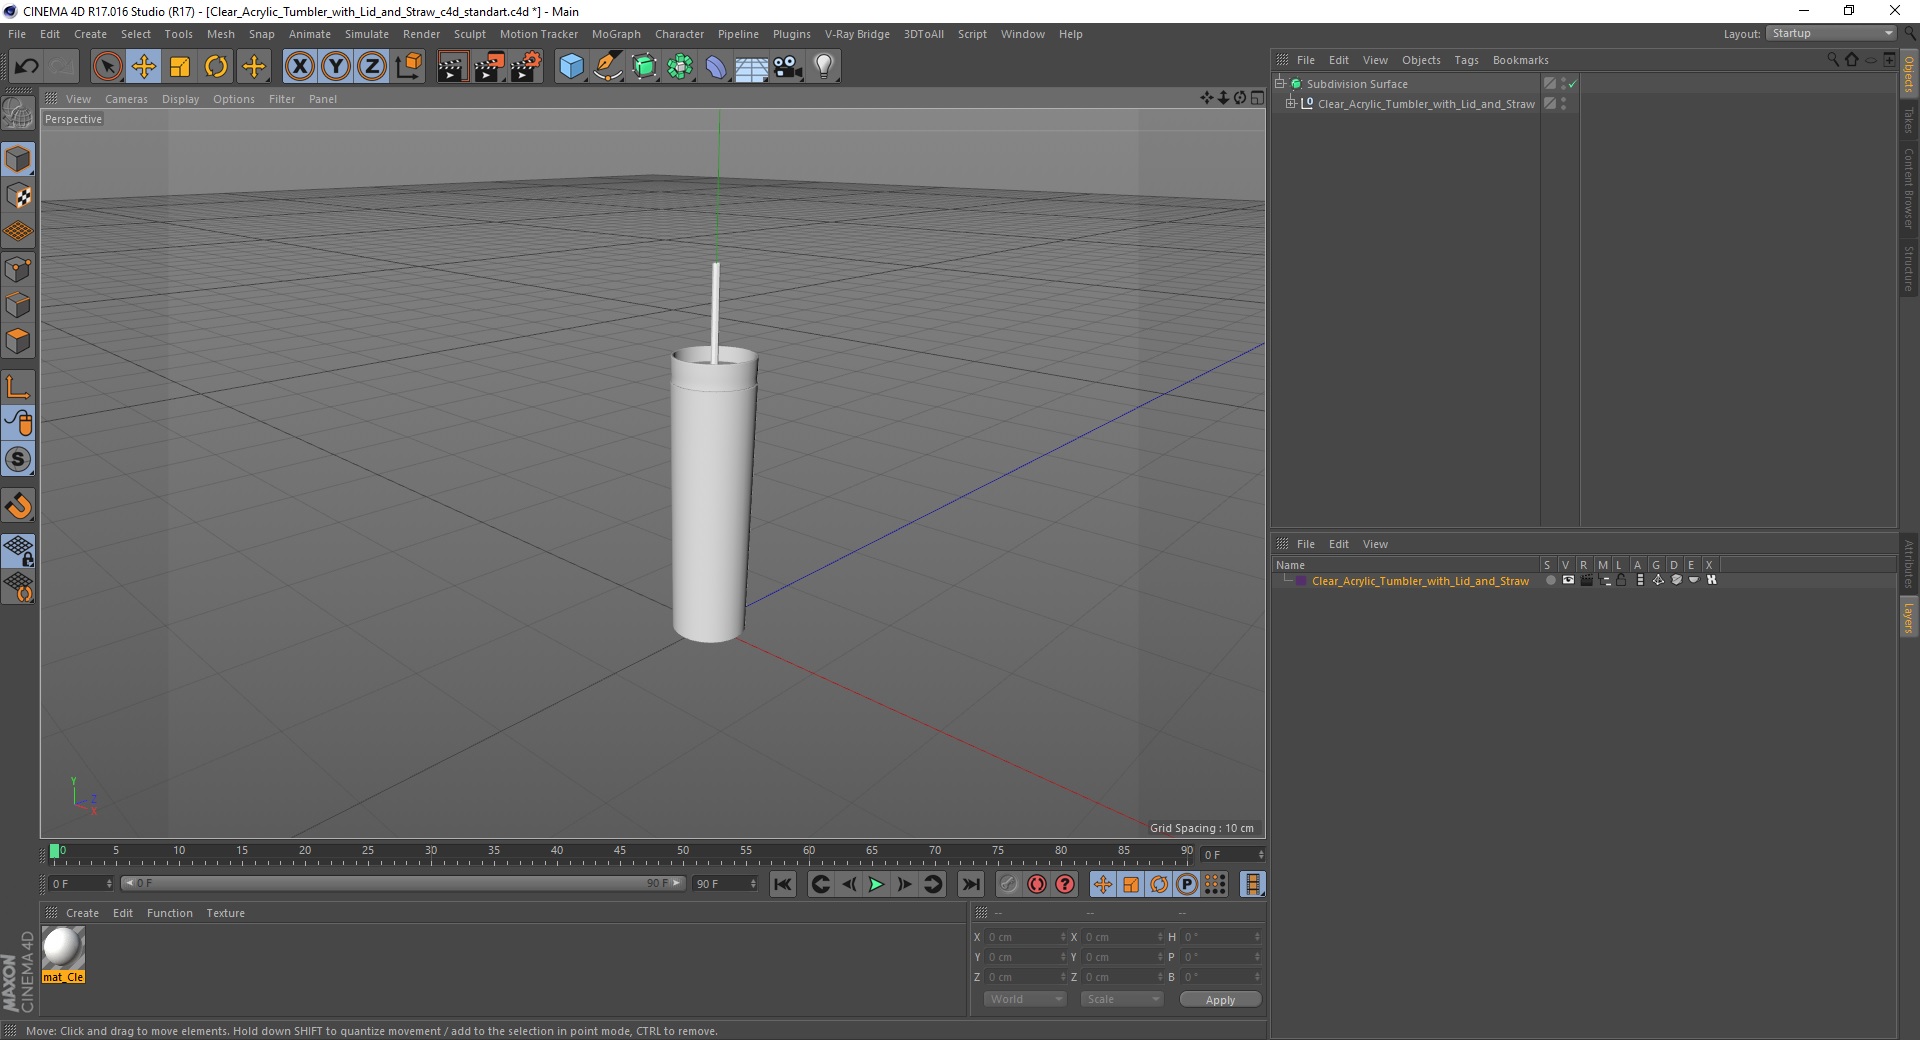Switch to Polygons mode
1920x1040 pixels.
click(18, 341)
